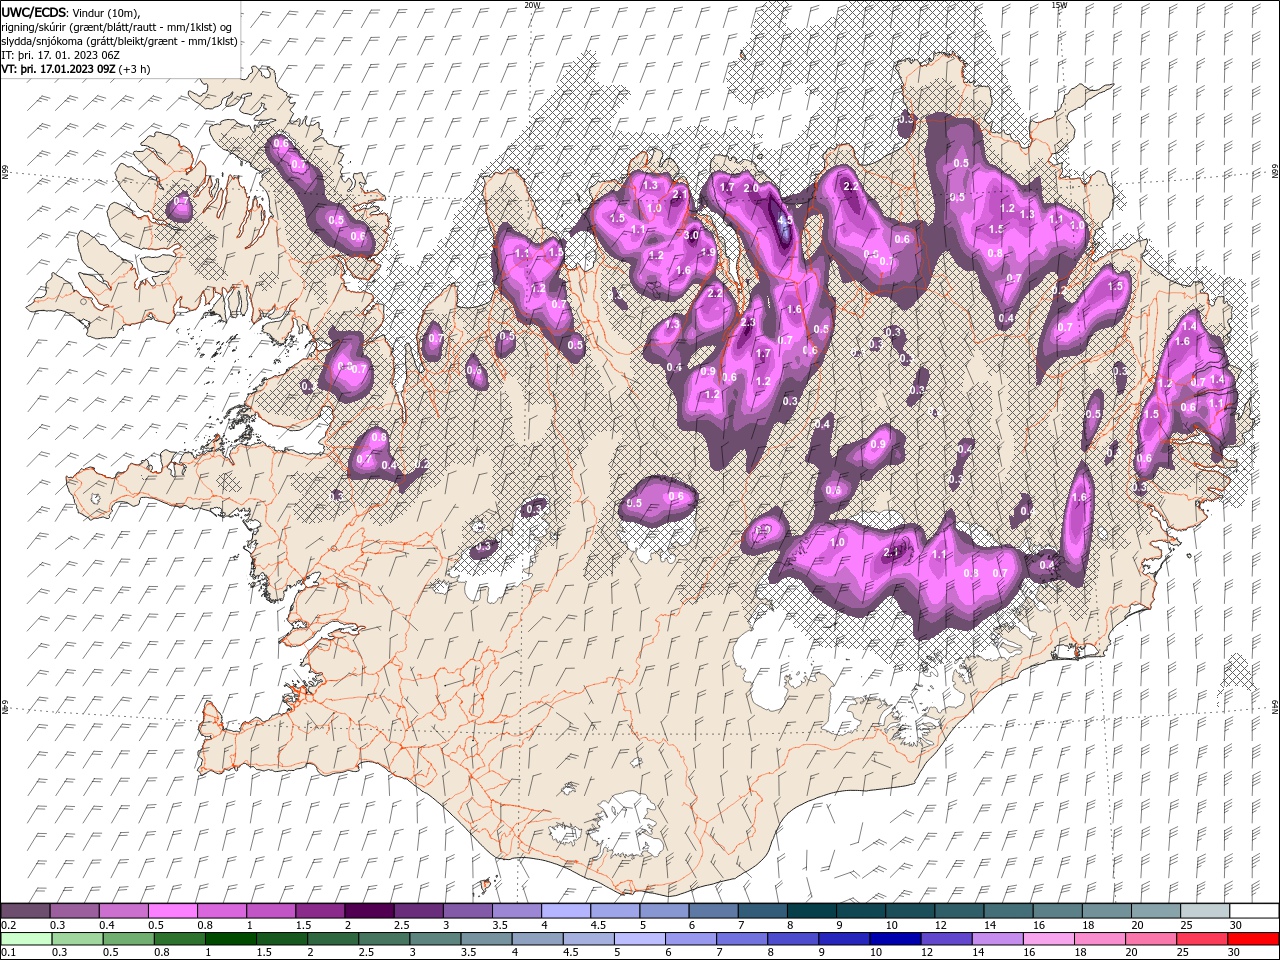Click the '2.0' precipitation value on the map
Image resolution: width=1280 pixels, height=960 pixels.
tap(751, 188)
